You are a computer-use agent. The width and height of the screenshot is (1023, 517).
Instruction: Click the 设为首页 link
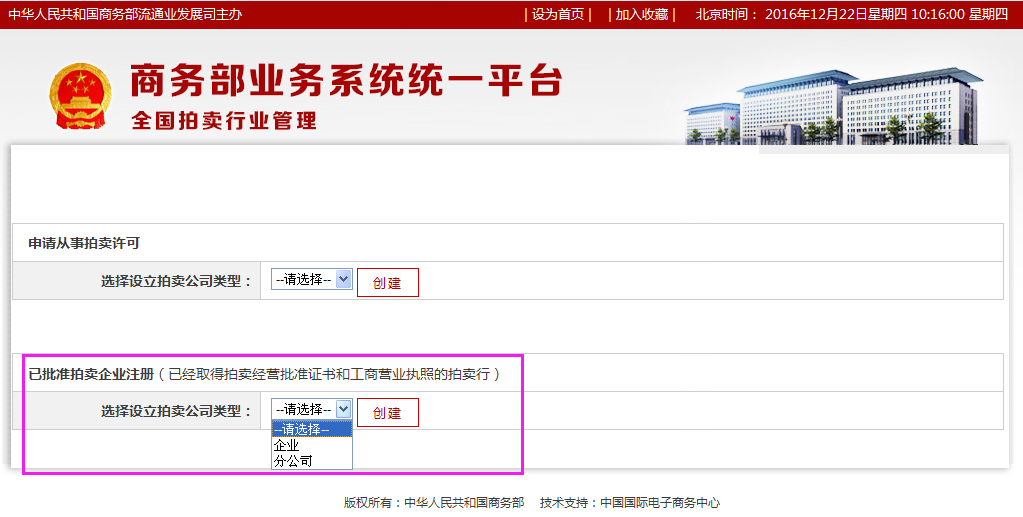tap(558, 14)
